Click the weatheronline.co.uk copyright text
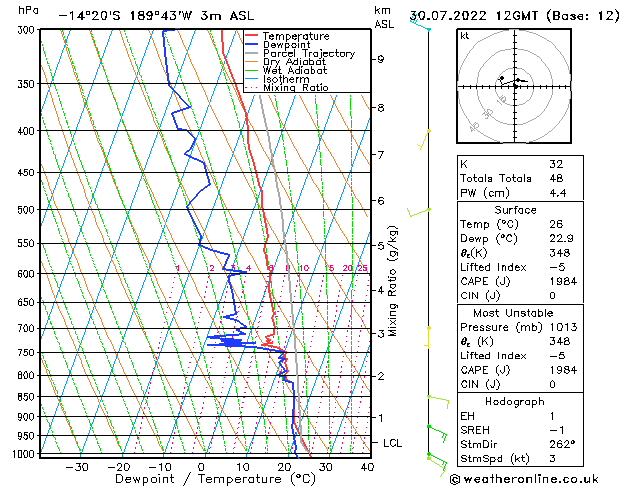Viewport: 629px width, 486px height. tap(524, 479)
